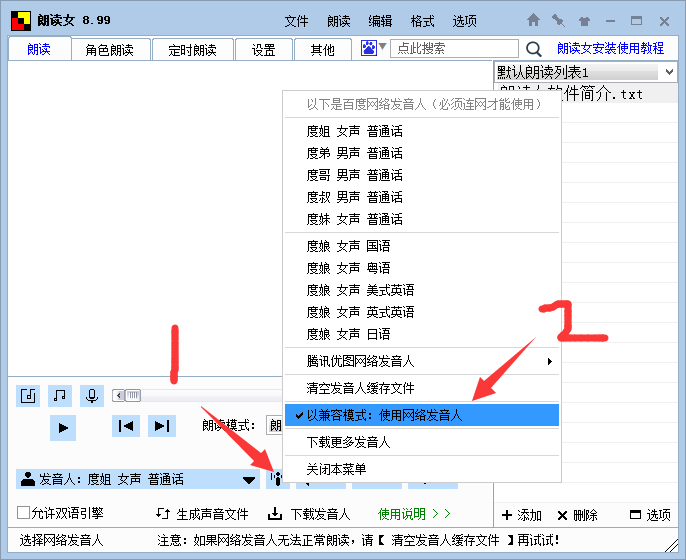This screenshot has height=560, width=686.
Task: Switch to the 设置 tab
Action: click(263, 49)
